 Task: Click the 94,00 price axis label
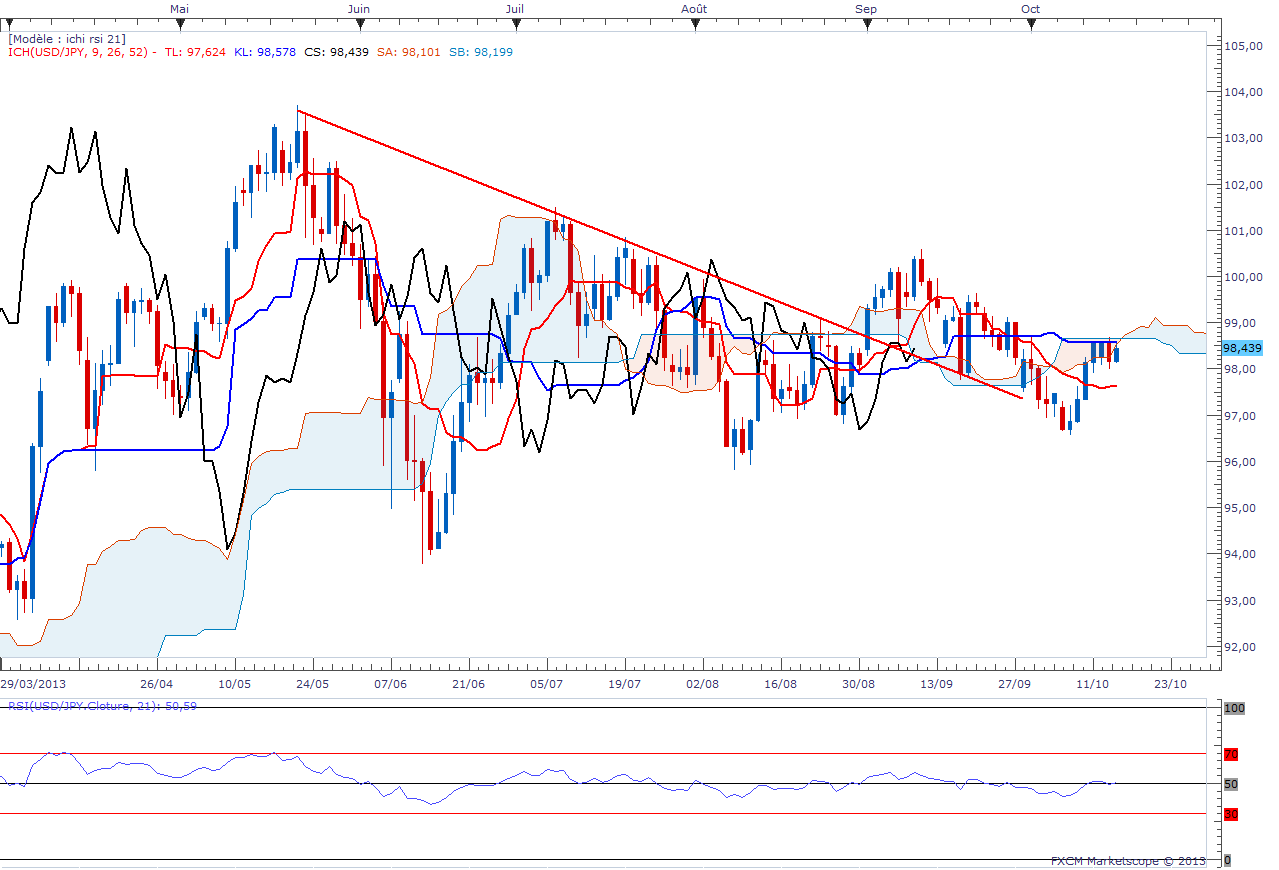[x=1242, y=555]
